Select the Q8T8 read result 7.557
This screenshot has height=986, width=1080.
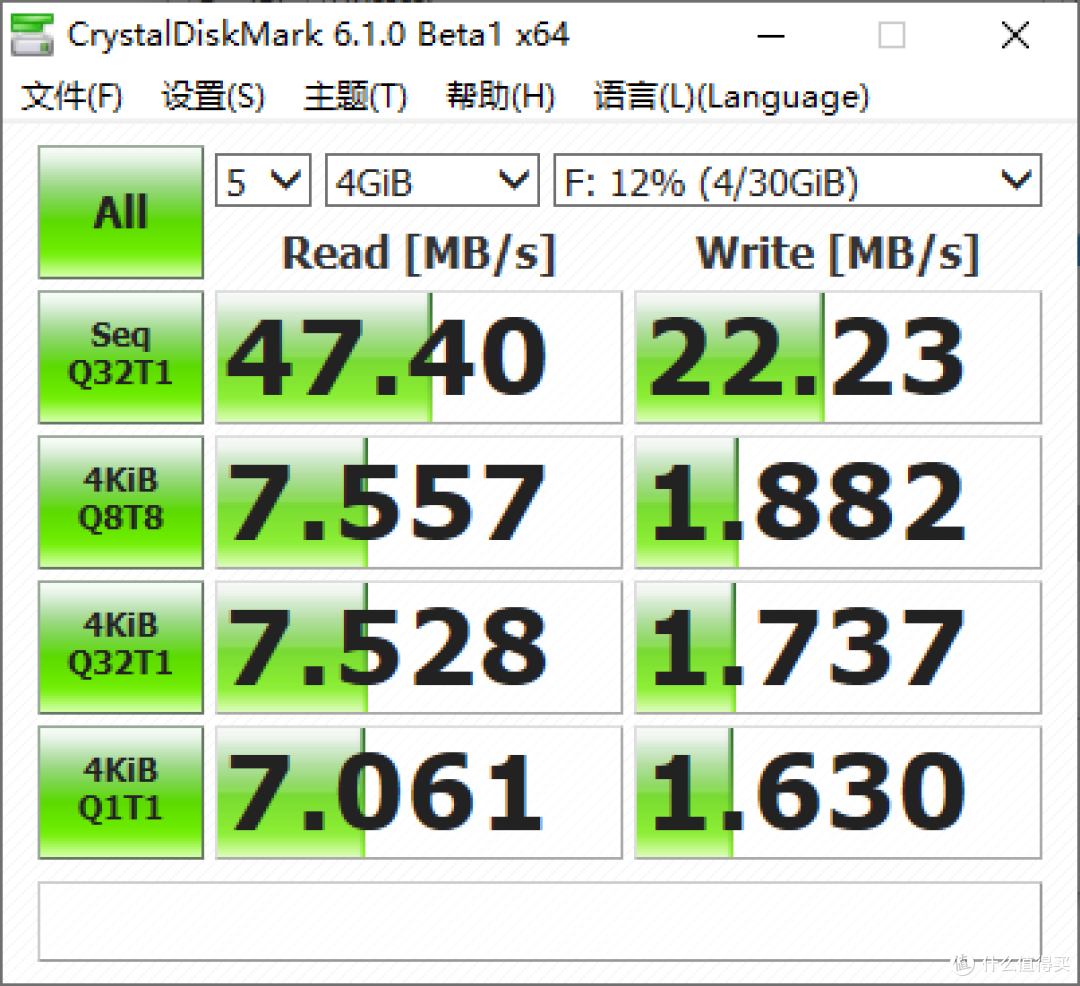[419, 502]
